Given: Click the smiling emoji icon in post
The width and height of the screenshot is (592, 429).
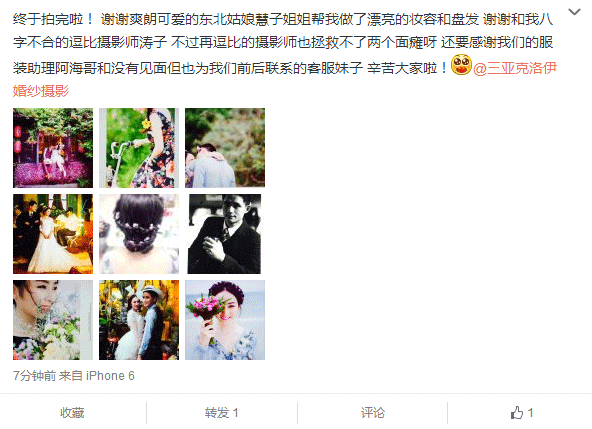Looking at the screenshot, I should (x=461, y=65).
